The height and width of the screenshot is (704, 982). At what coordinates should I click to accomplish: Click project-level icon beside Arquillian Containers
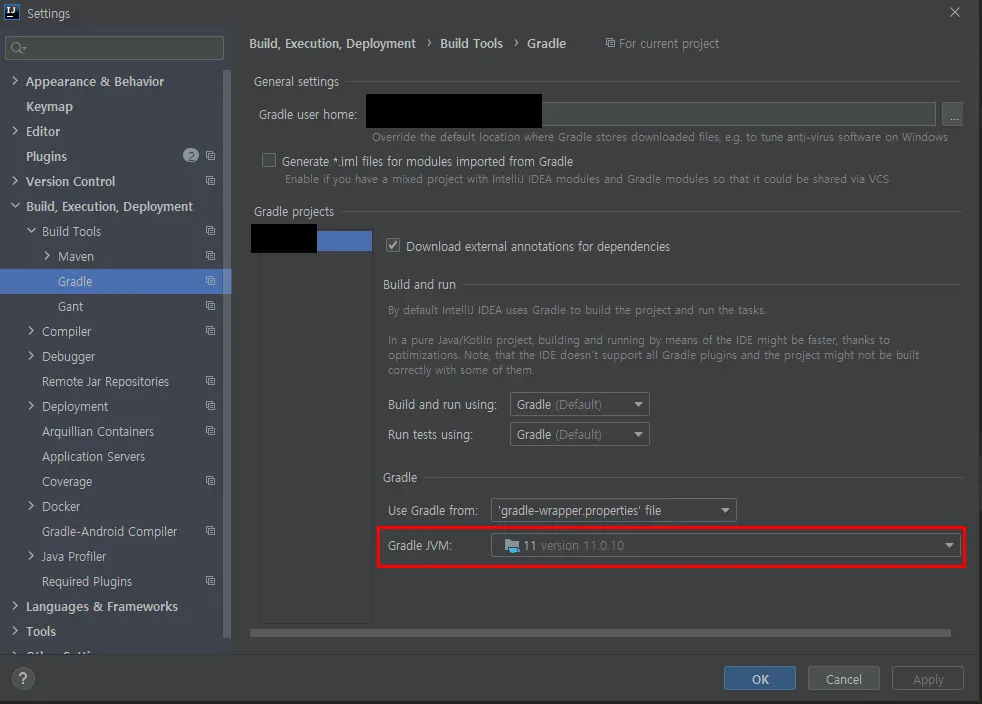[x=210, y=431]
